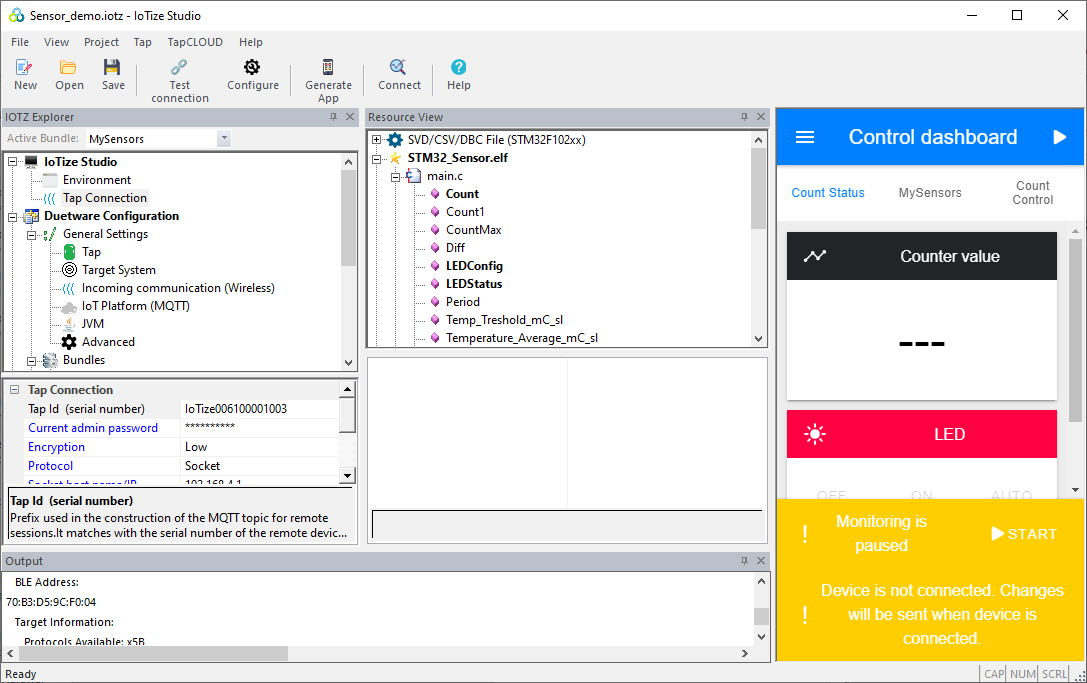This screenshot has width=1087, height=683.
Task: Open the TapCLOUD menu
Action: pos(195,42)
